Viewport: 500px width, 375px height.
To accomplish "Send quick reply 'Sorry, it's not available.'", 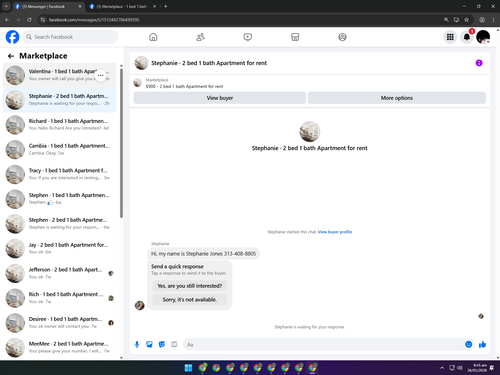I will pyautogui.click(x=190, y=300).
